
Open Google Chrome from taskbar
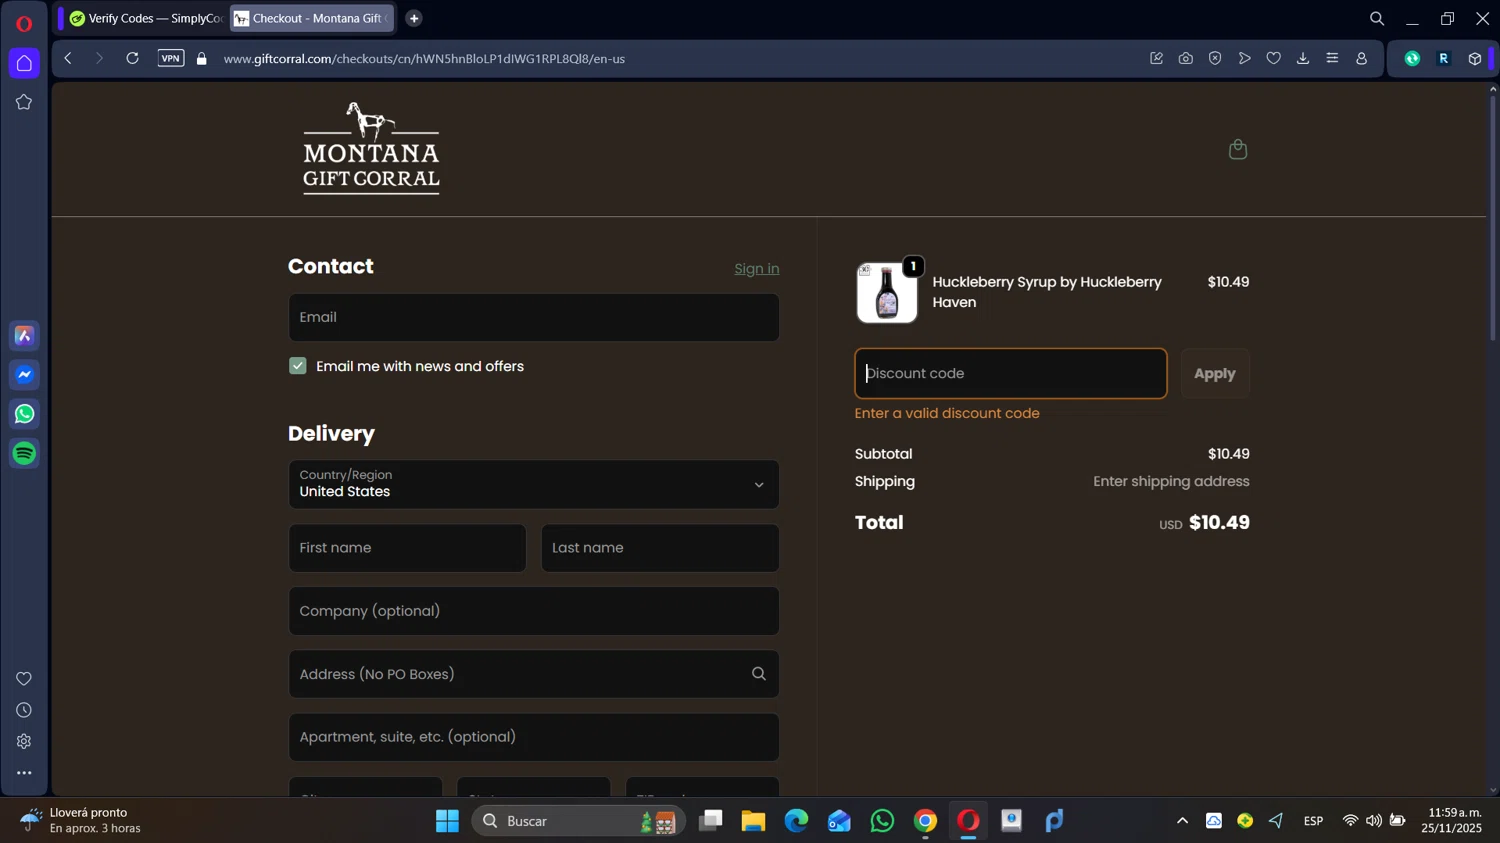pyautogui.click(x=925, y=821)
